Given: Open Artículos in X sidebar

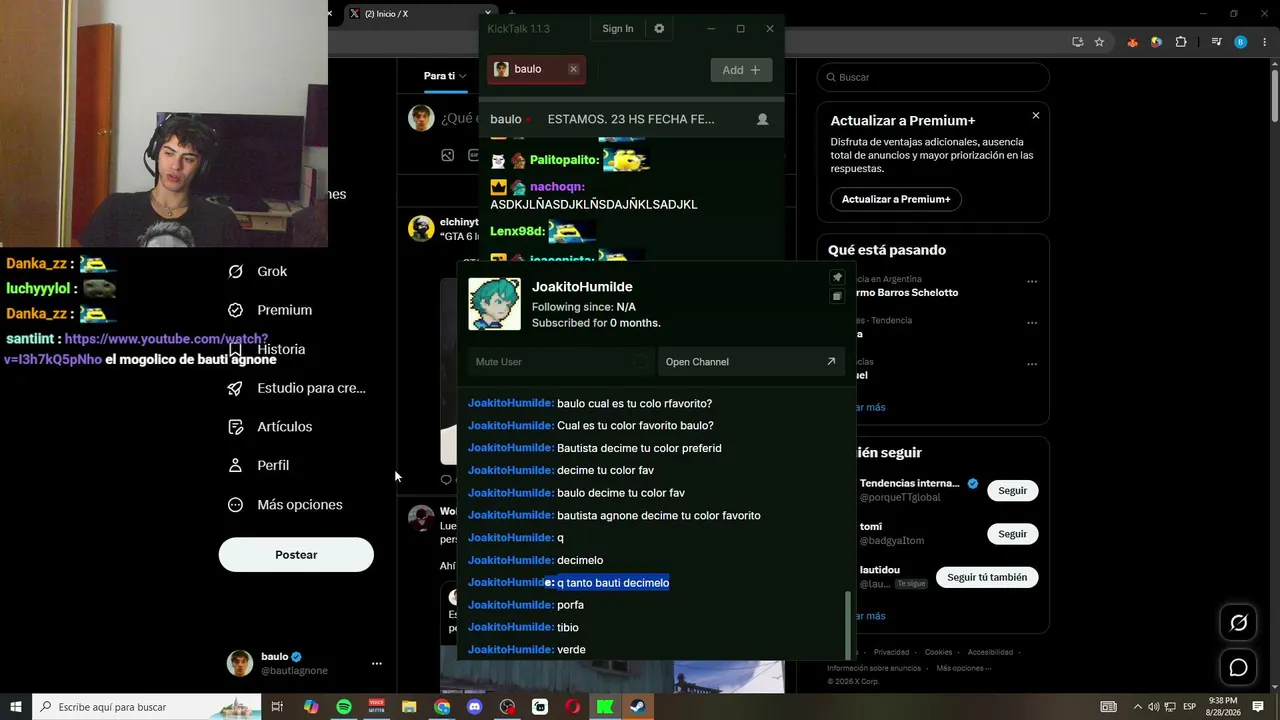Looking at the screenshot, I should pos(270,427).
